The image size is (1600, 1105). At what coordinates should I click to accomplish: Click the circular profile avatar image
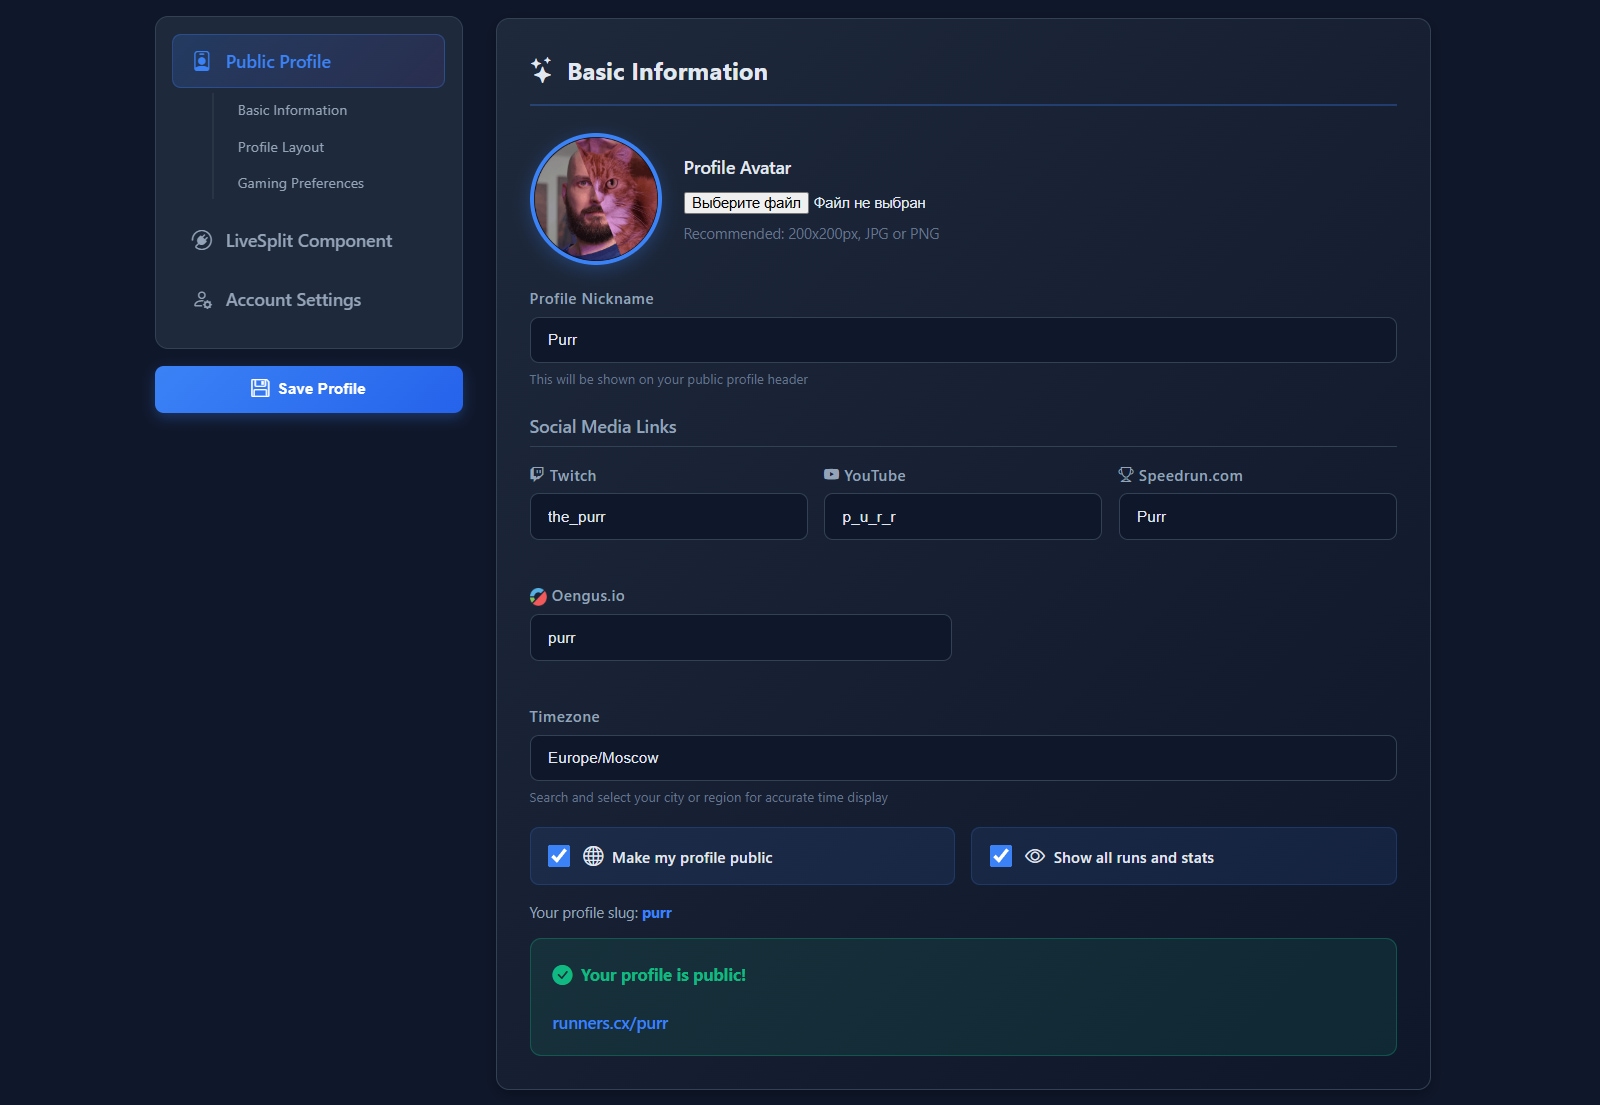point(595,198)
